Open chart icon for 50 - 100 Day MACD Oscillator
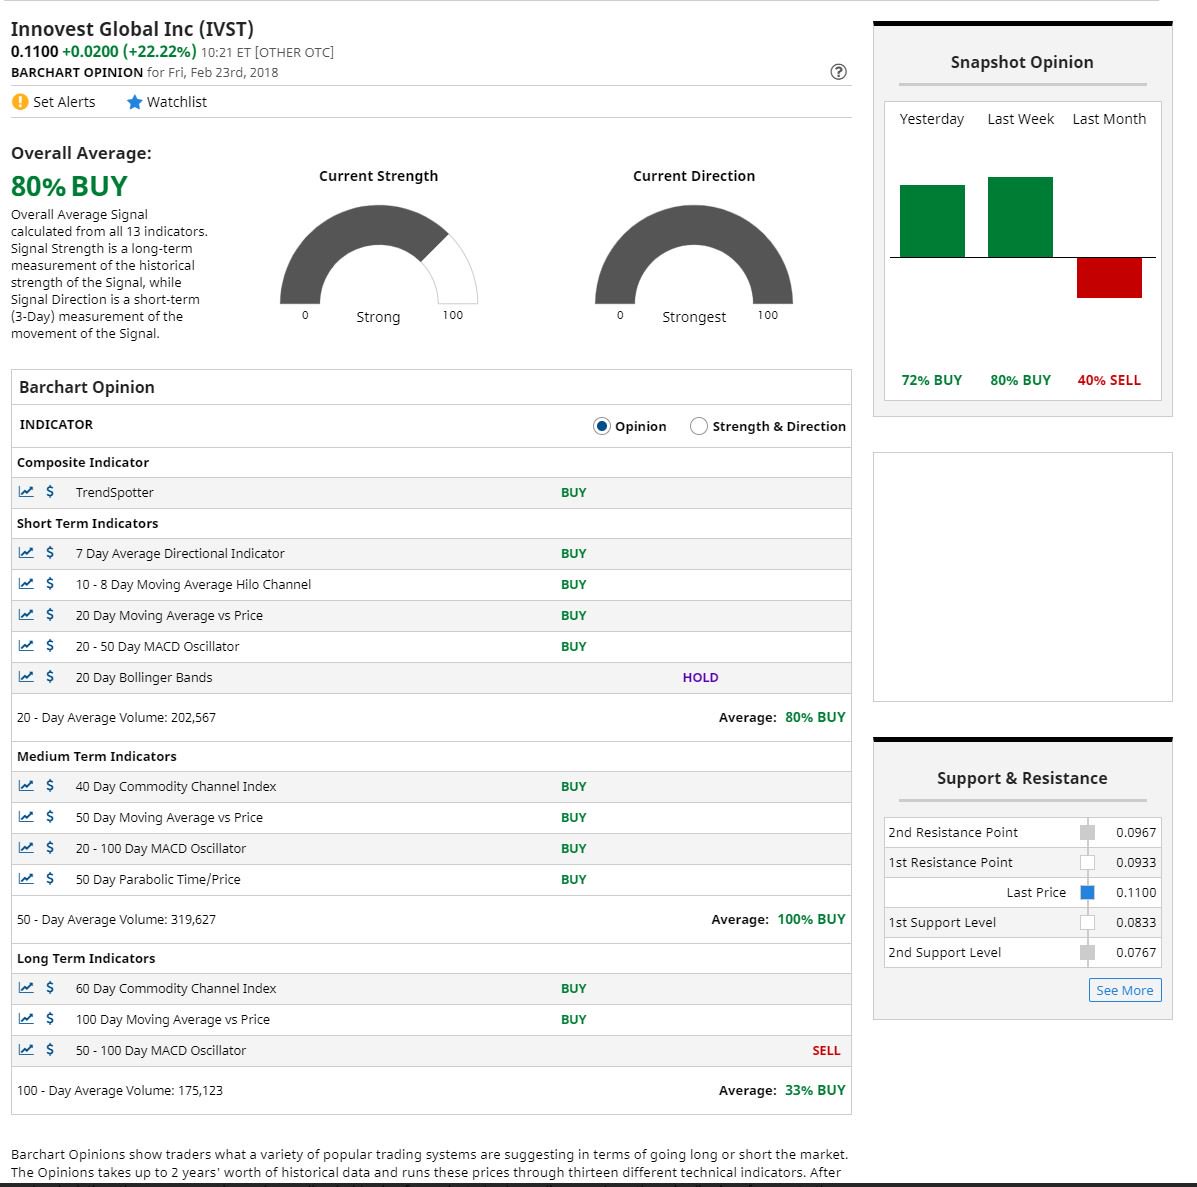This screenshot has height=1187, width=1197. [26, 1050]
